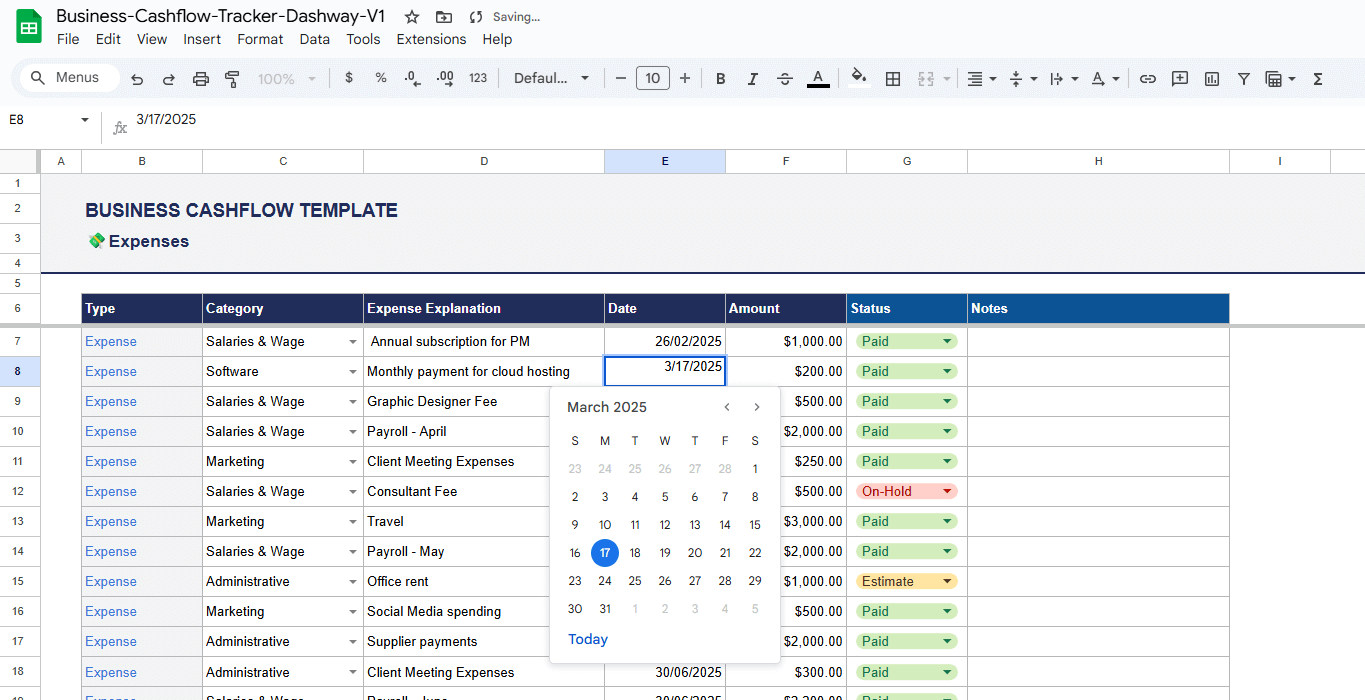Viewport: 1365px width, 700px height.
Task: Open the File menu
Action: point(68,39)
